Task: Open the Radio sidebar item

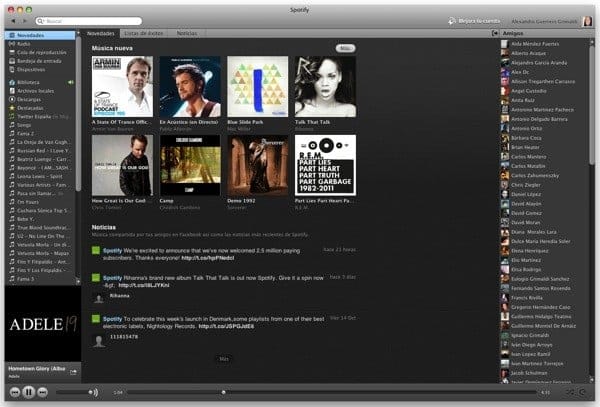Action: pos(40,44)
